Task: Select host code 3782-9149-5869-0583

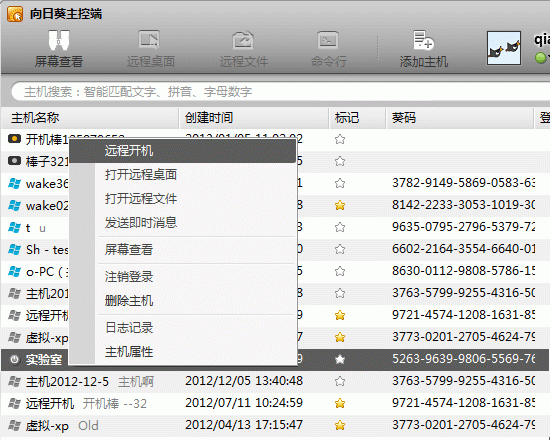Action: click(x=463, y=183)
